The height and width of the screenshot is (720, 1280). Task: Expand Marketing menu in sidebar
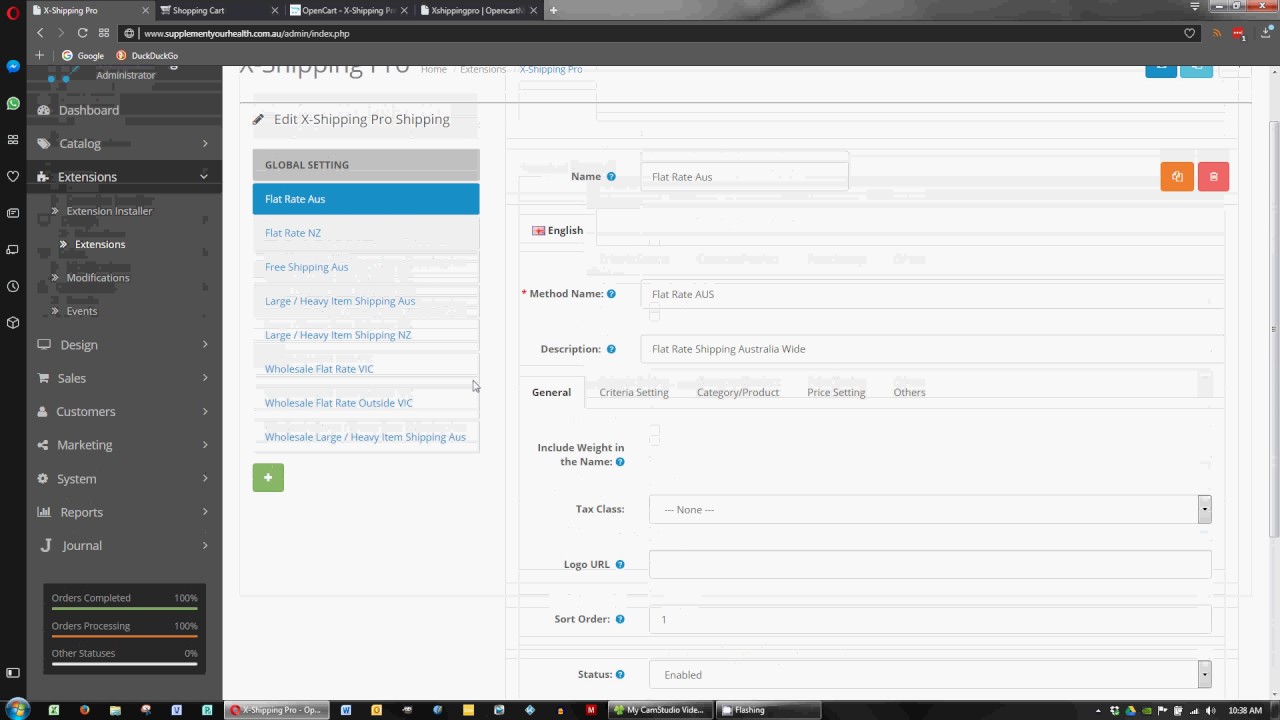coord(124,445)
